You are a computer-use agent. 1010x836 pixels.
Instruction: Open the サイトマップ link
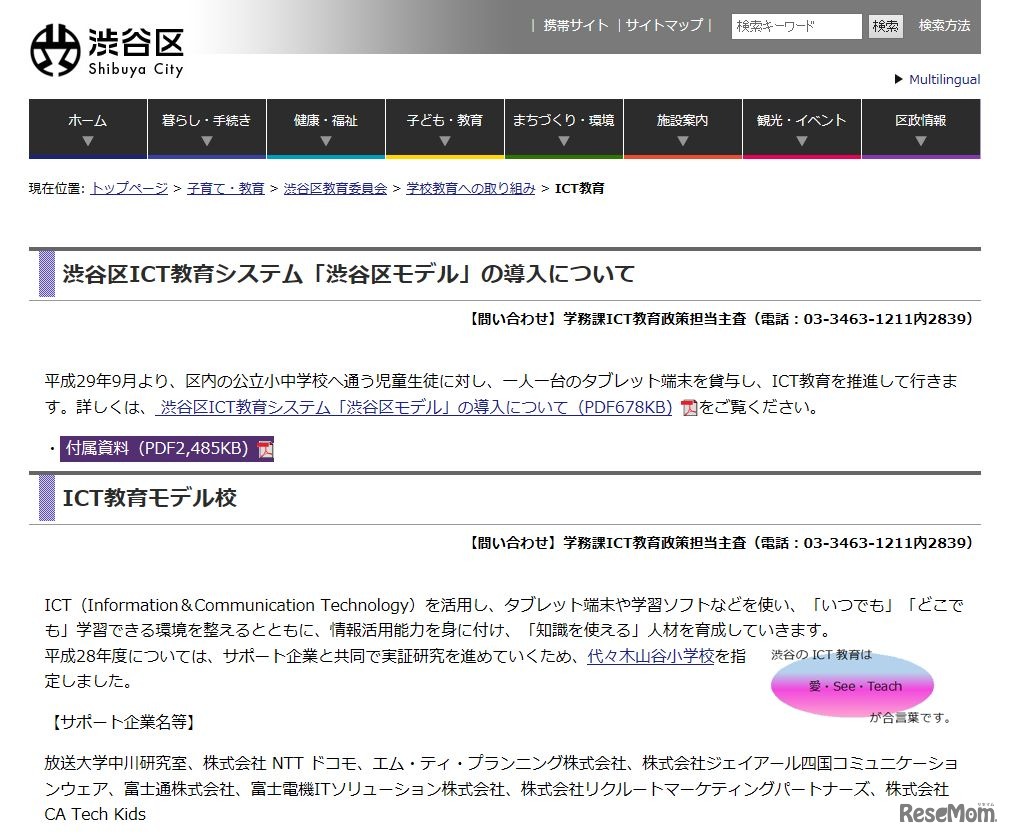664,26
